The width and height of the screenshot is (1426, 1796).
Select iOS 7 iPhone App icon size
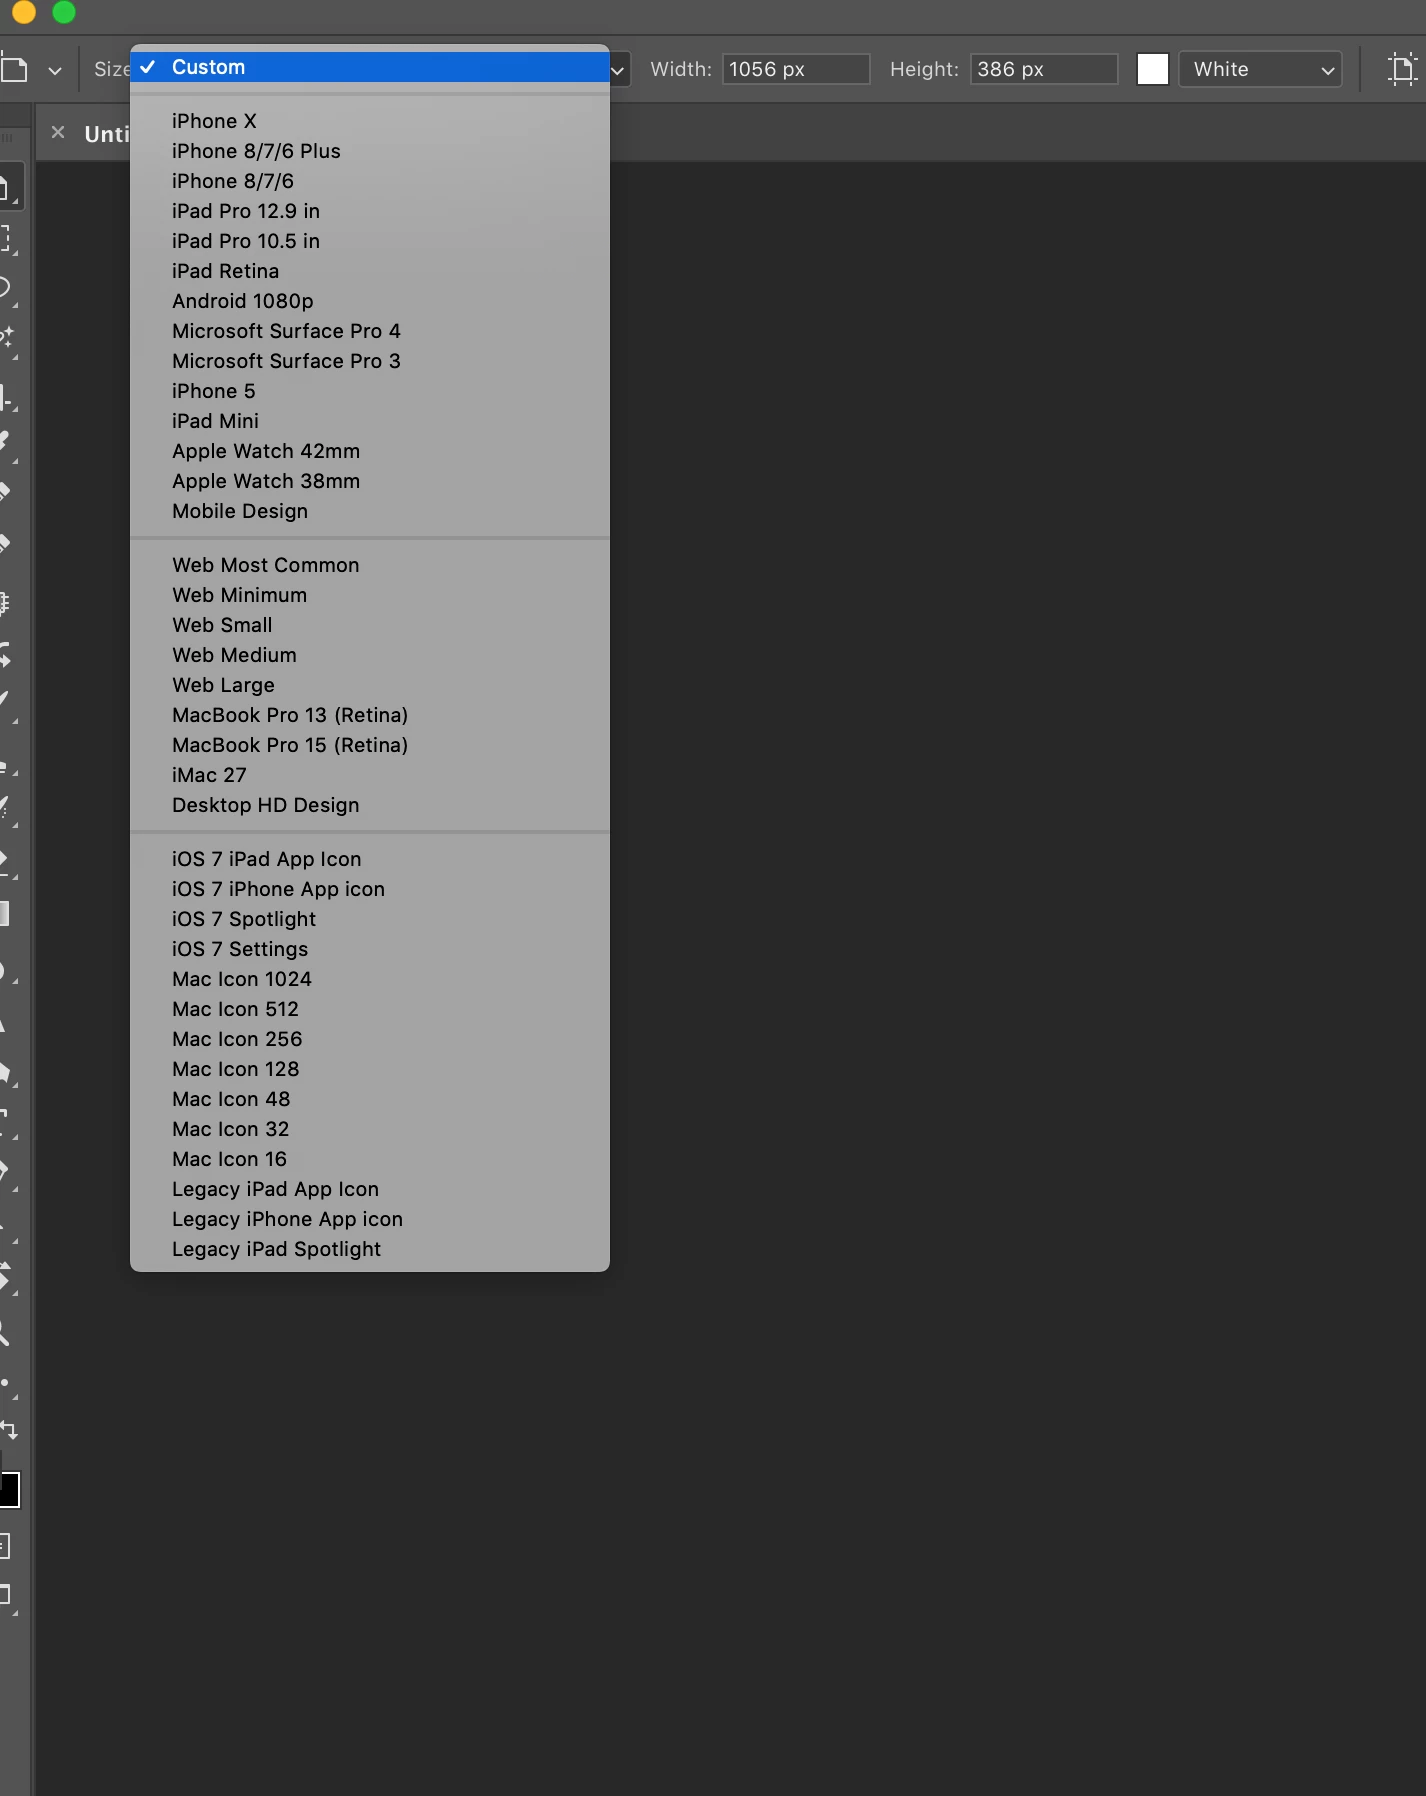(x=370, y=889)
